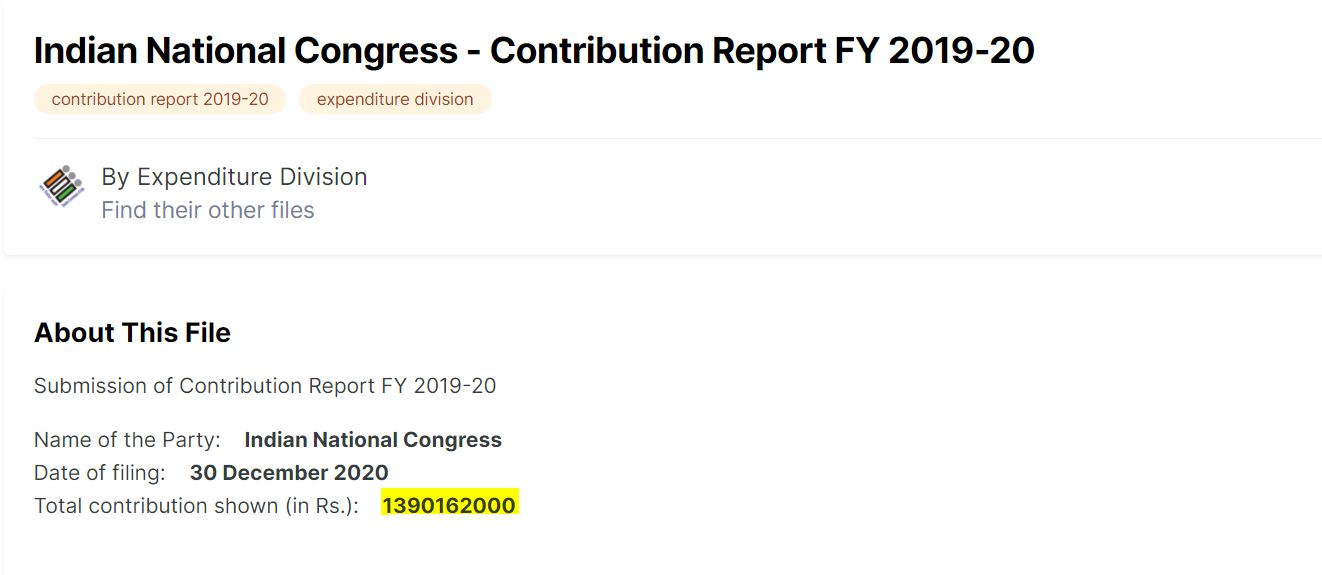Click the Expenditure Division avatar icon
Viewport: 1322px width, 575px height.
point(62,187)
